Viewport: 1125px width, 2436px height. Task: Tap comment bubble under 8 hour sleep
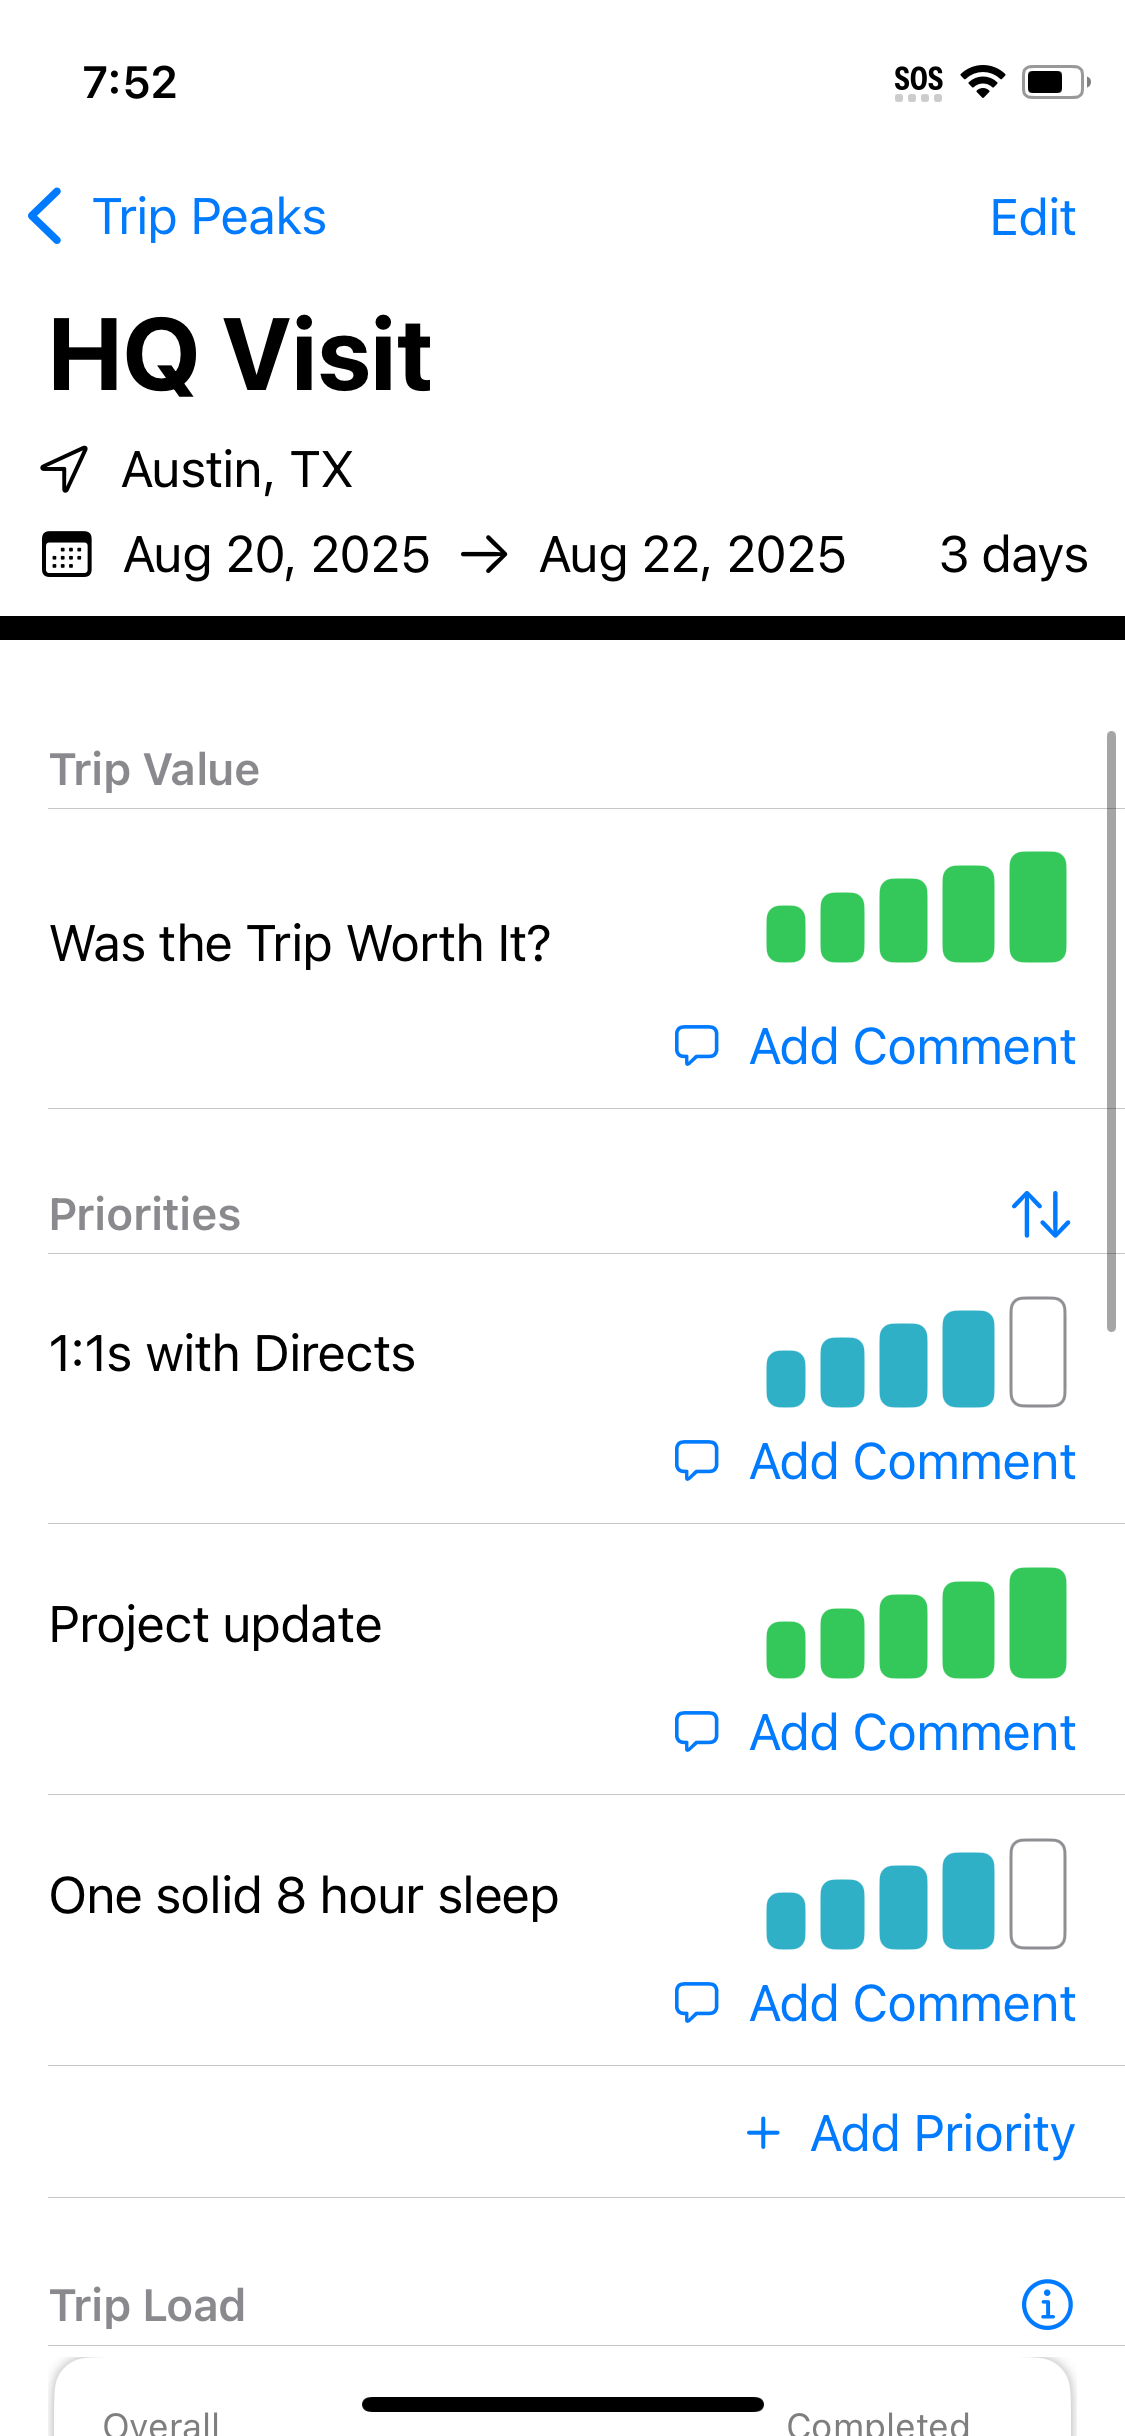tap(697, 2003)
